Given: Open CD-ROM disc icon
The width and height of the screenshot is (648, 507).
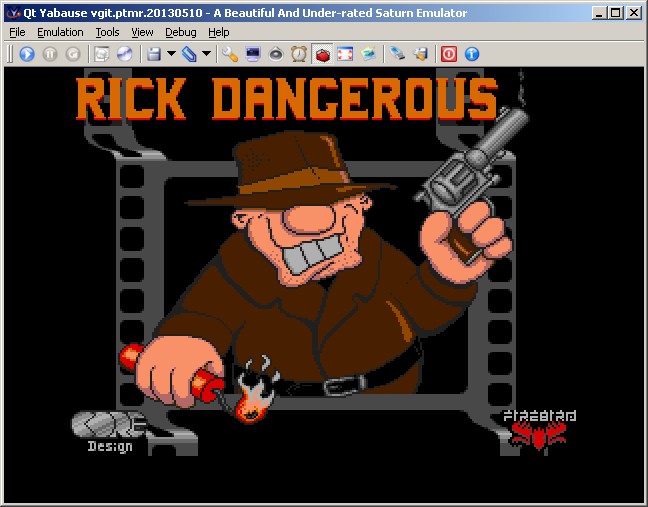Looking at the screenshot, I should pos(124,54).
